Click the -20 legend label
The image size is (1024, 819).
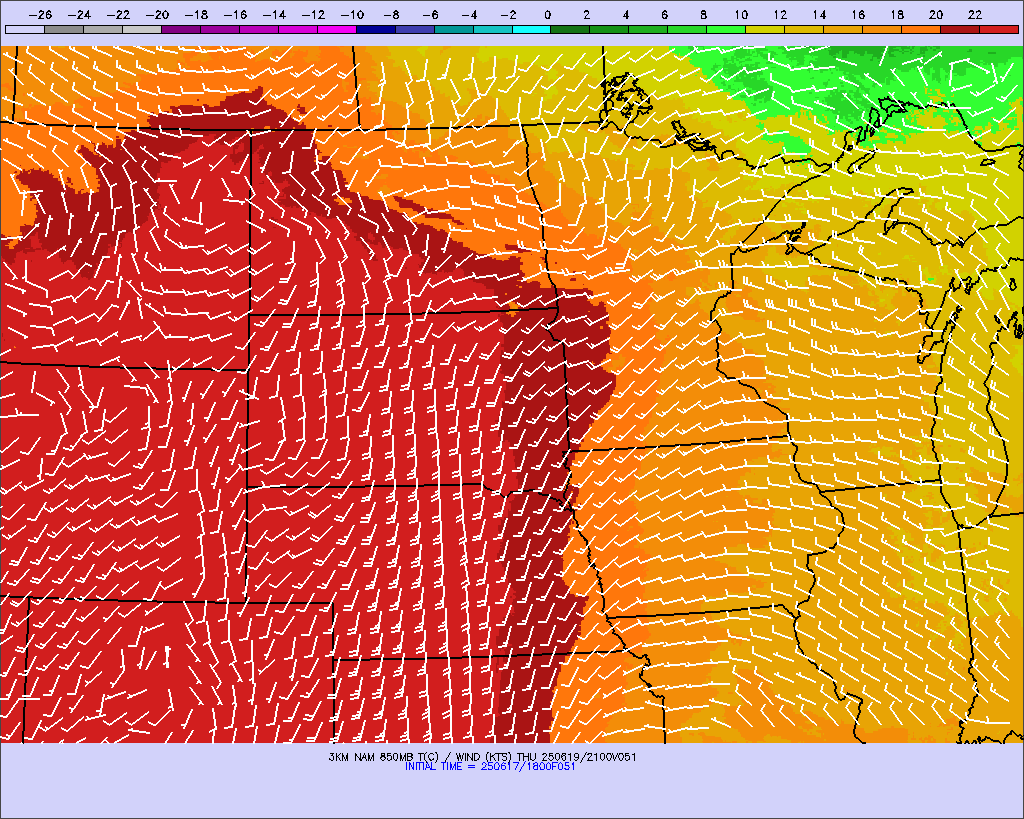click(157, 14)
